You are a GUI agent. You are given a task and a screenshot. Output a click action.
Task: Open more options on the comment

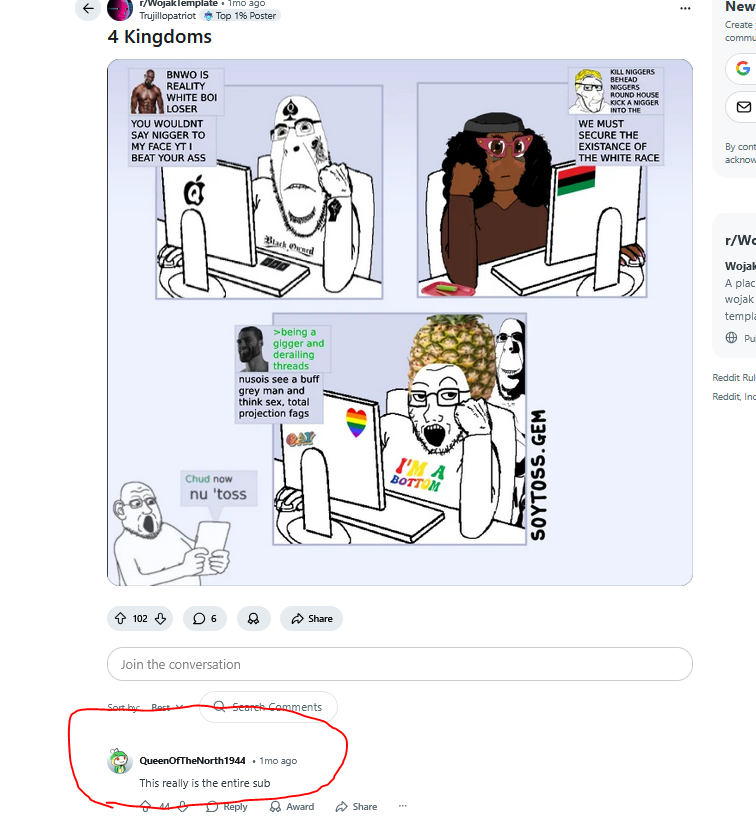[402, 806]
